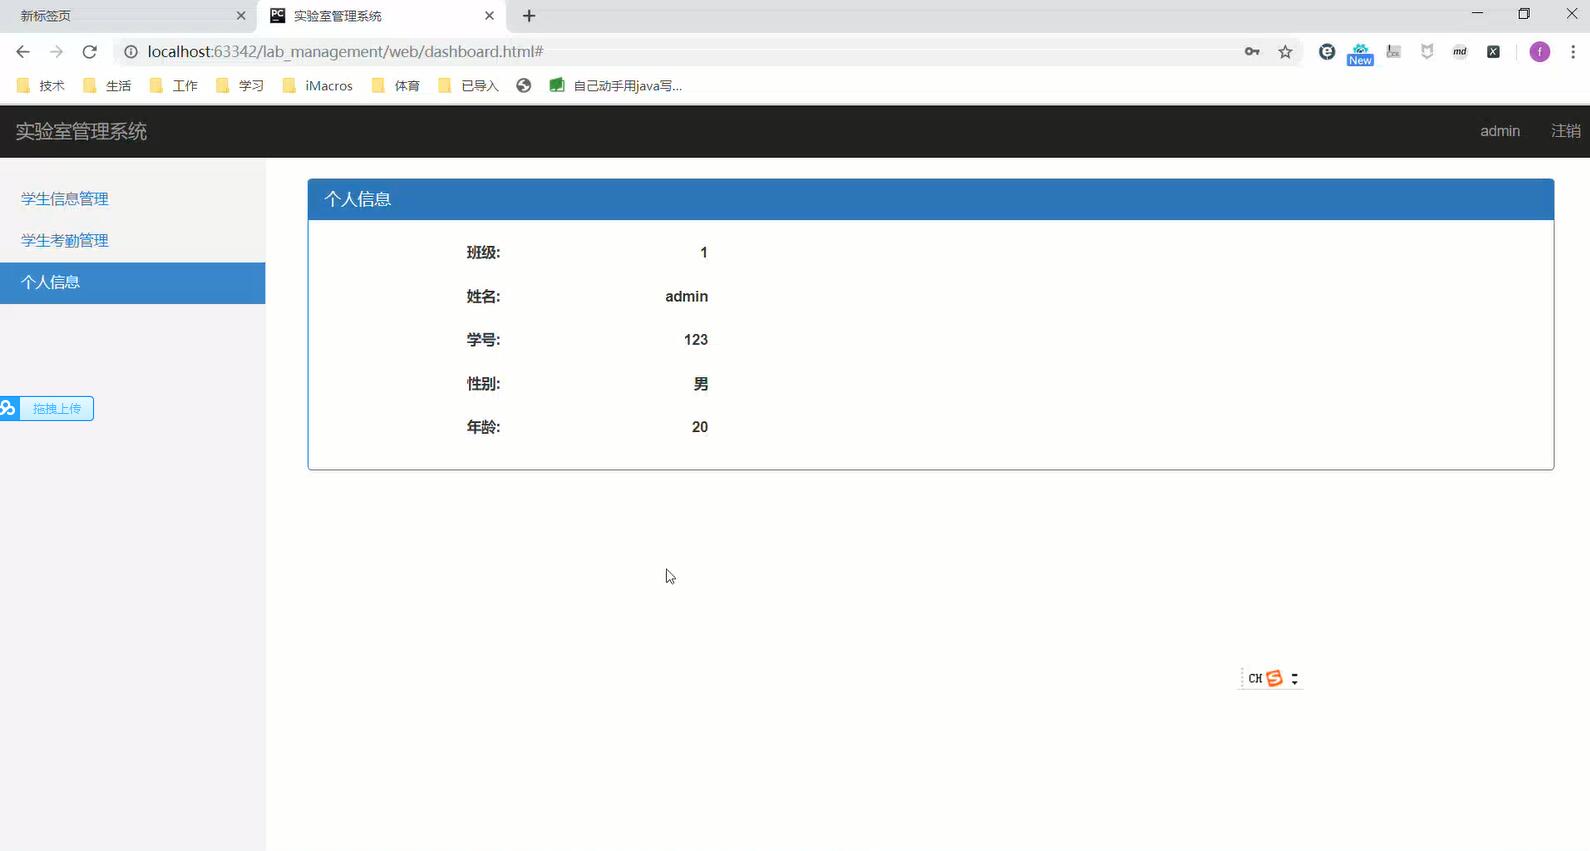The image size is (1590, 851).
Task: Open 自己动手用java写 bookmark
Action: [616, 86]
